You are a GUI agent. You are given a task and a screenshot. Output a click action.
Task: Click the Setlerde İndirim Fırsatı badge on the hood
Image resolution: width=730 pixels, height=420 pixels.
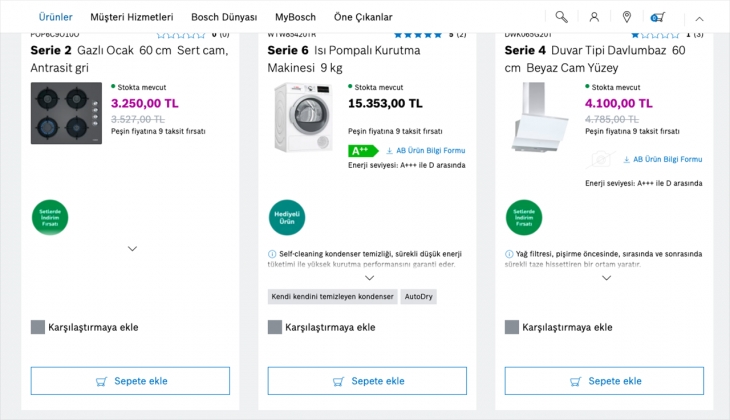(524, 217)
